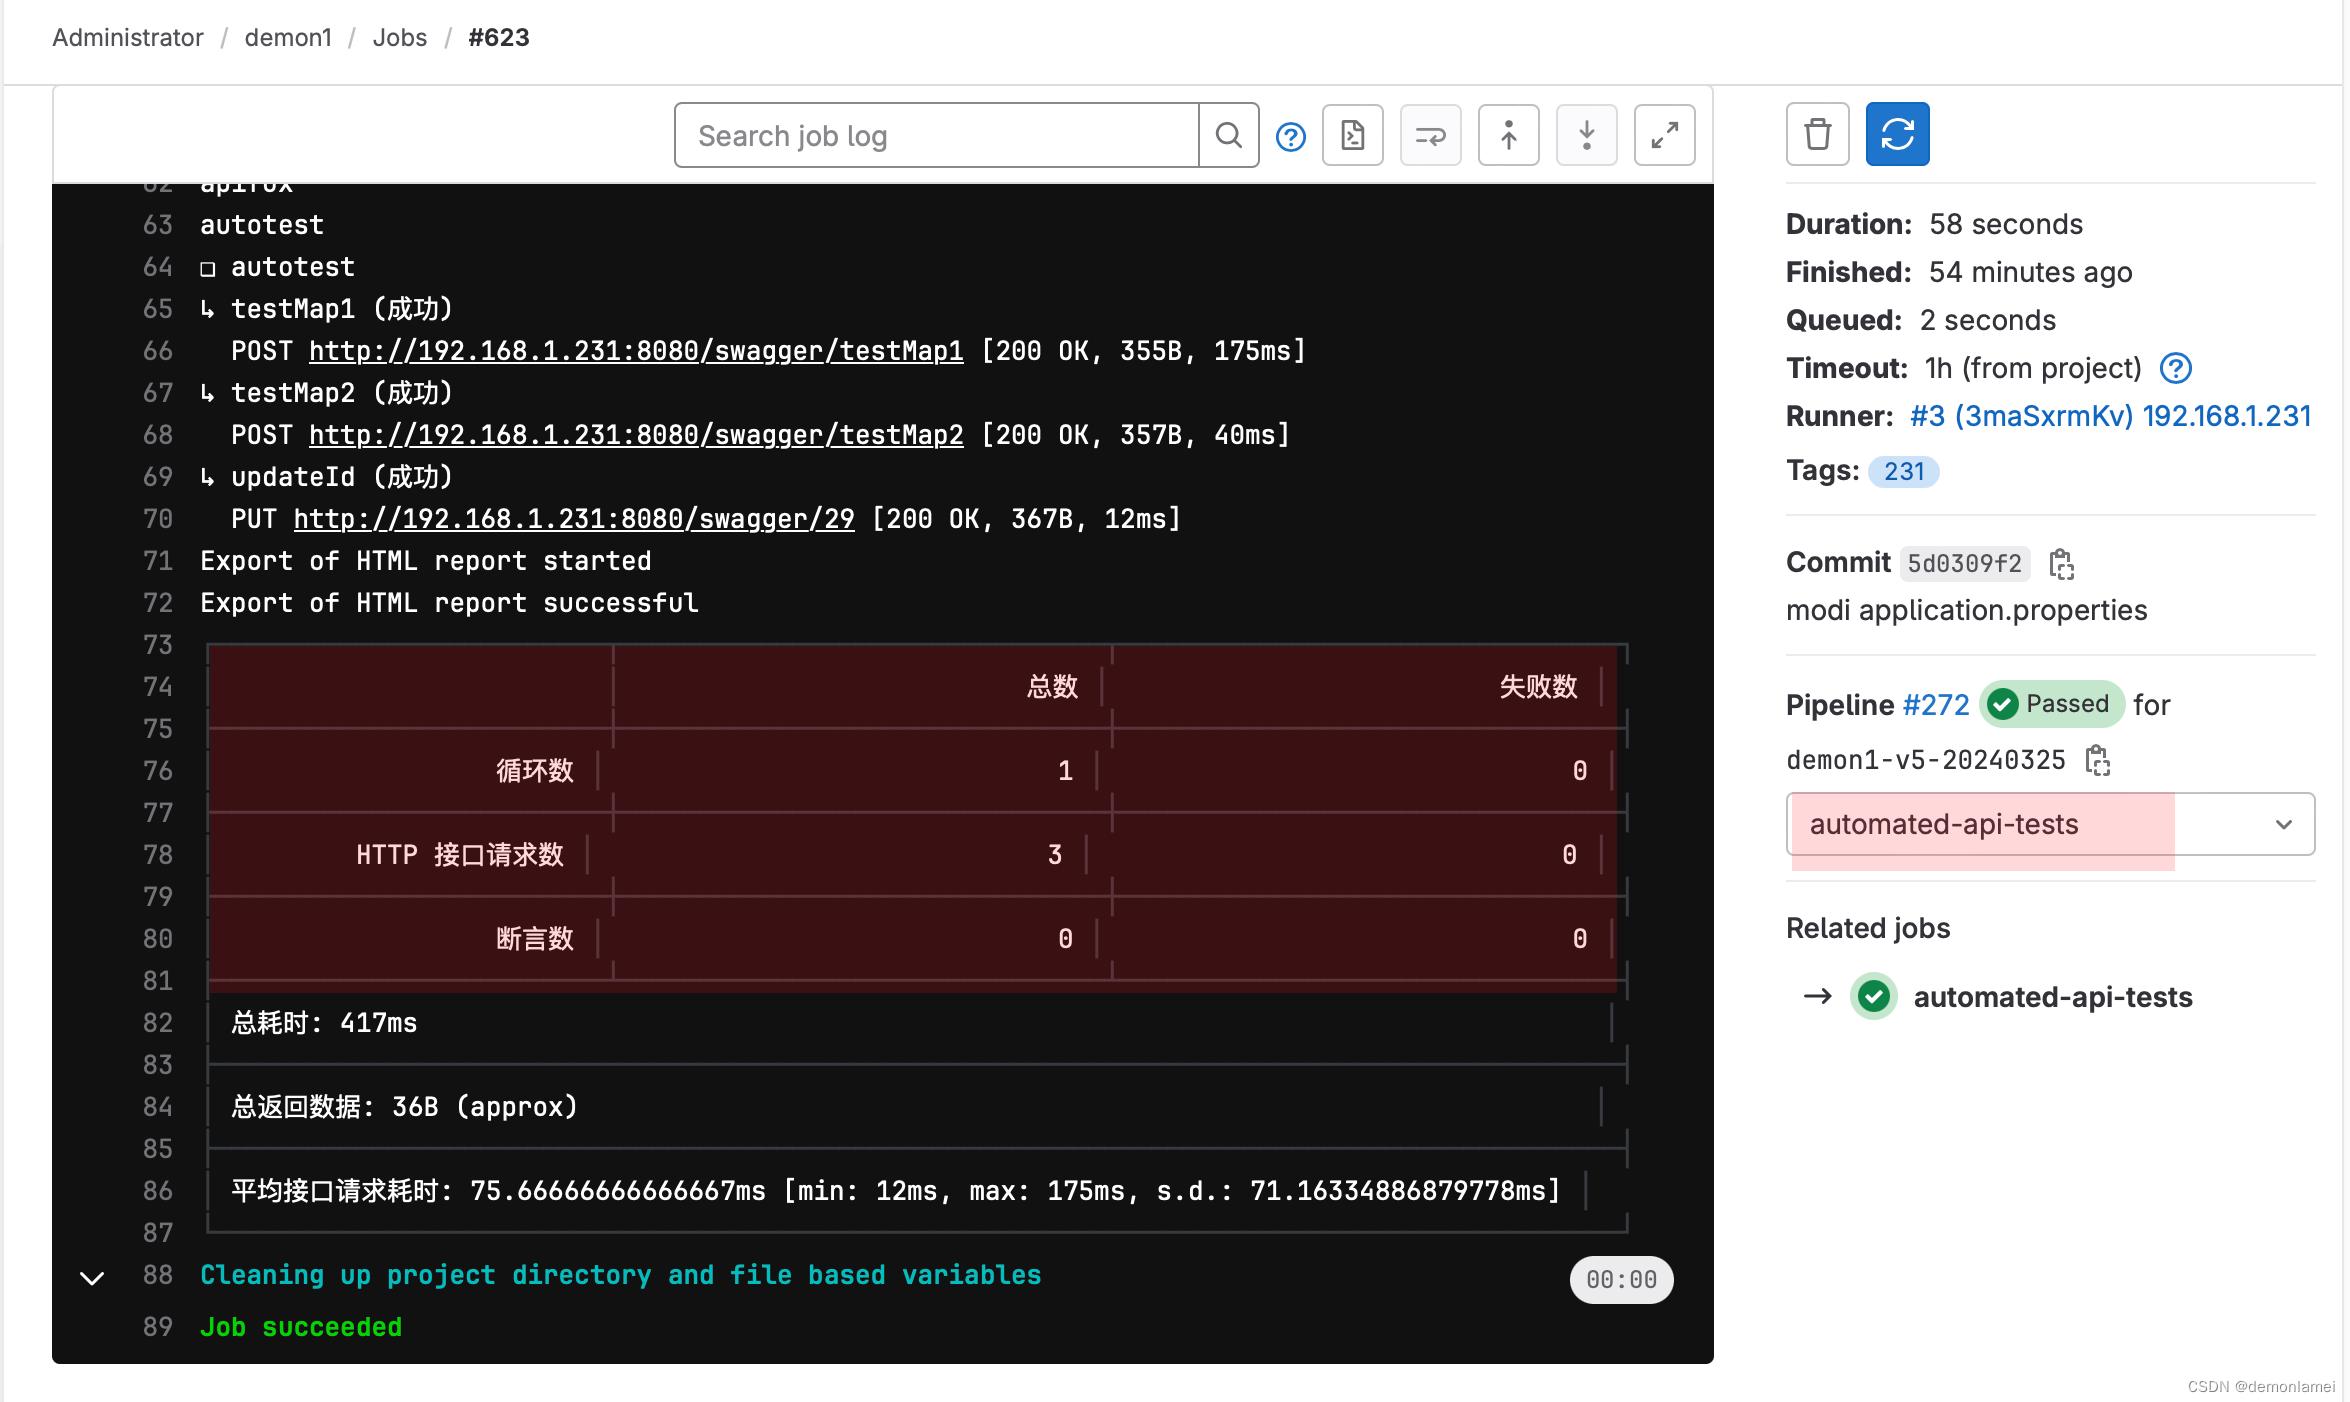Open the automated-api-tests job dropdown
Viewport: 2350px width, 1402px height.
(x=2283, y=824)
